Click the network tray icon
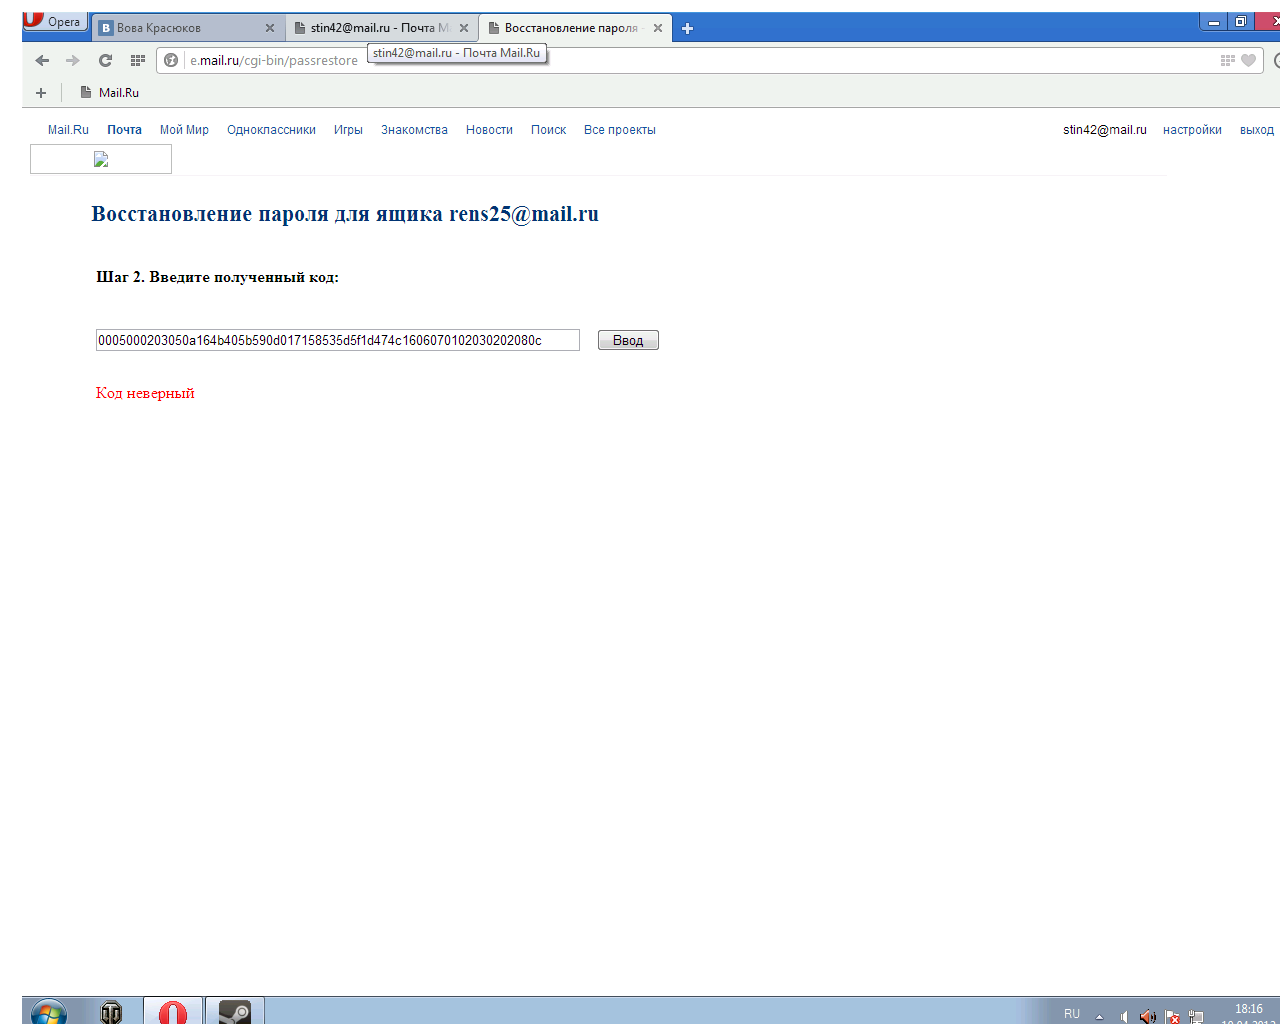Viewport: 1280px width, 1024px height. 1196,1017
